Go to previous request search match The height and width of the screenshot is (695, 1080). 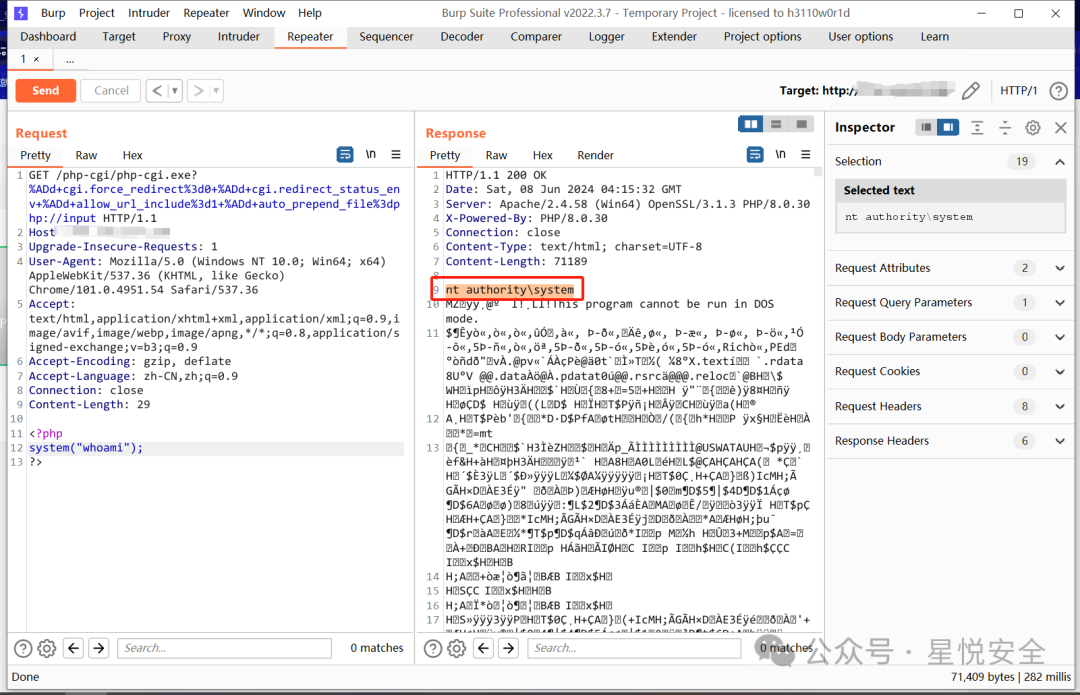point(74,647)
